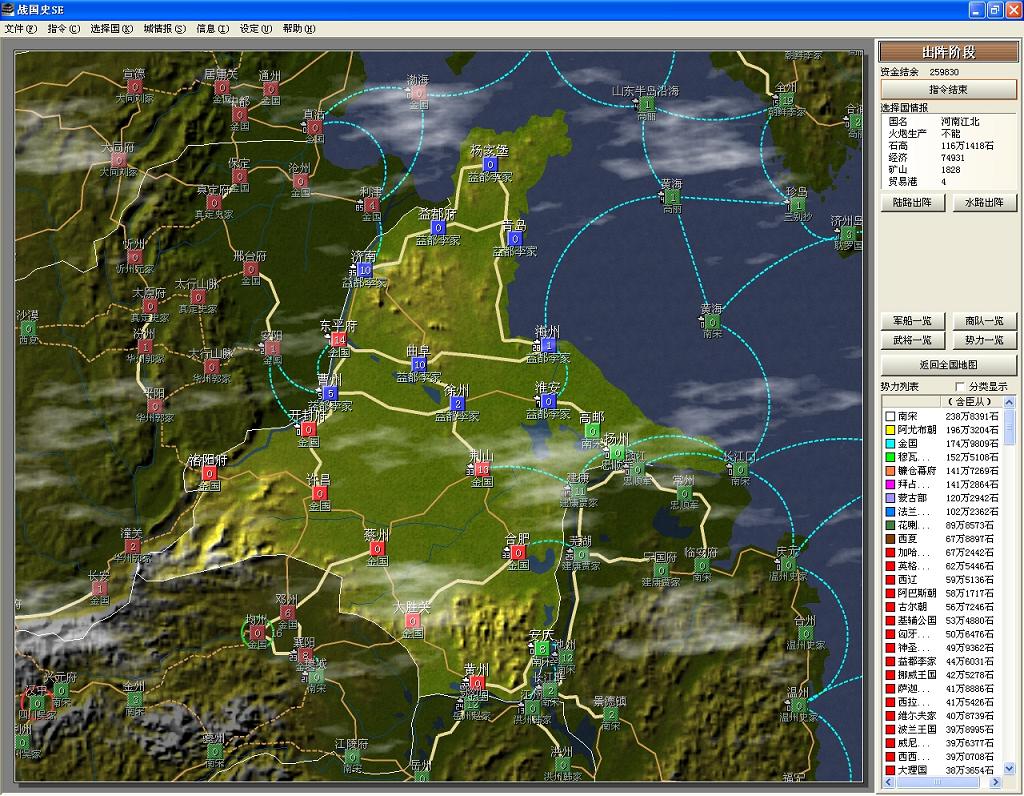Select the 沙漠 green city marker
This screenshot has height=796, width=1024.
coord(28,328)
